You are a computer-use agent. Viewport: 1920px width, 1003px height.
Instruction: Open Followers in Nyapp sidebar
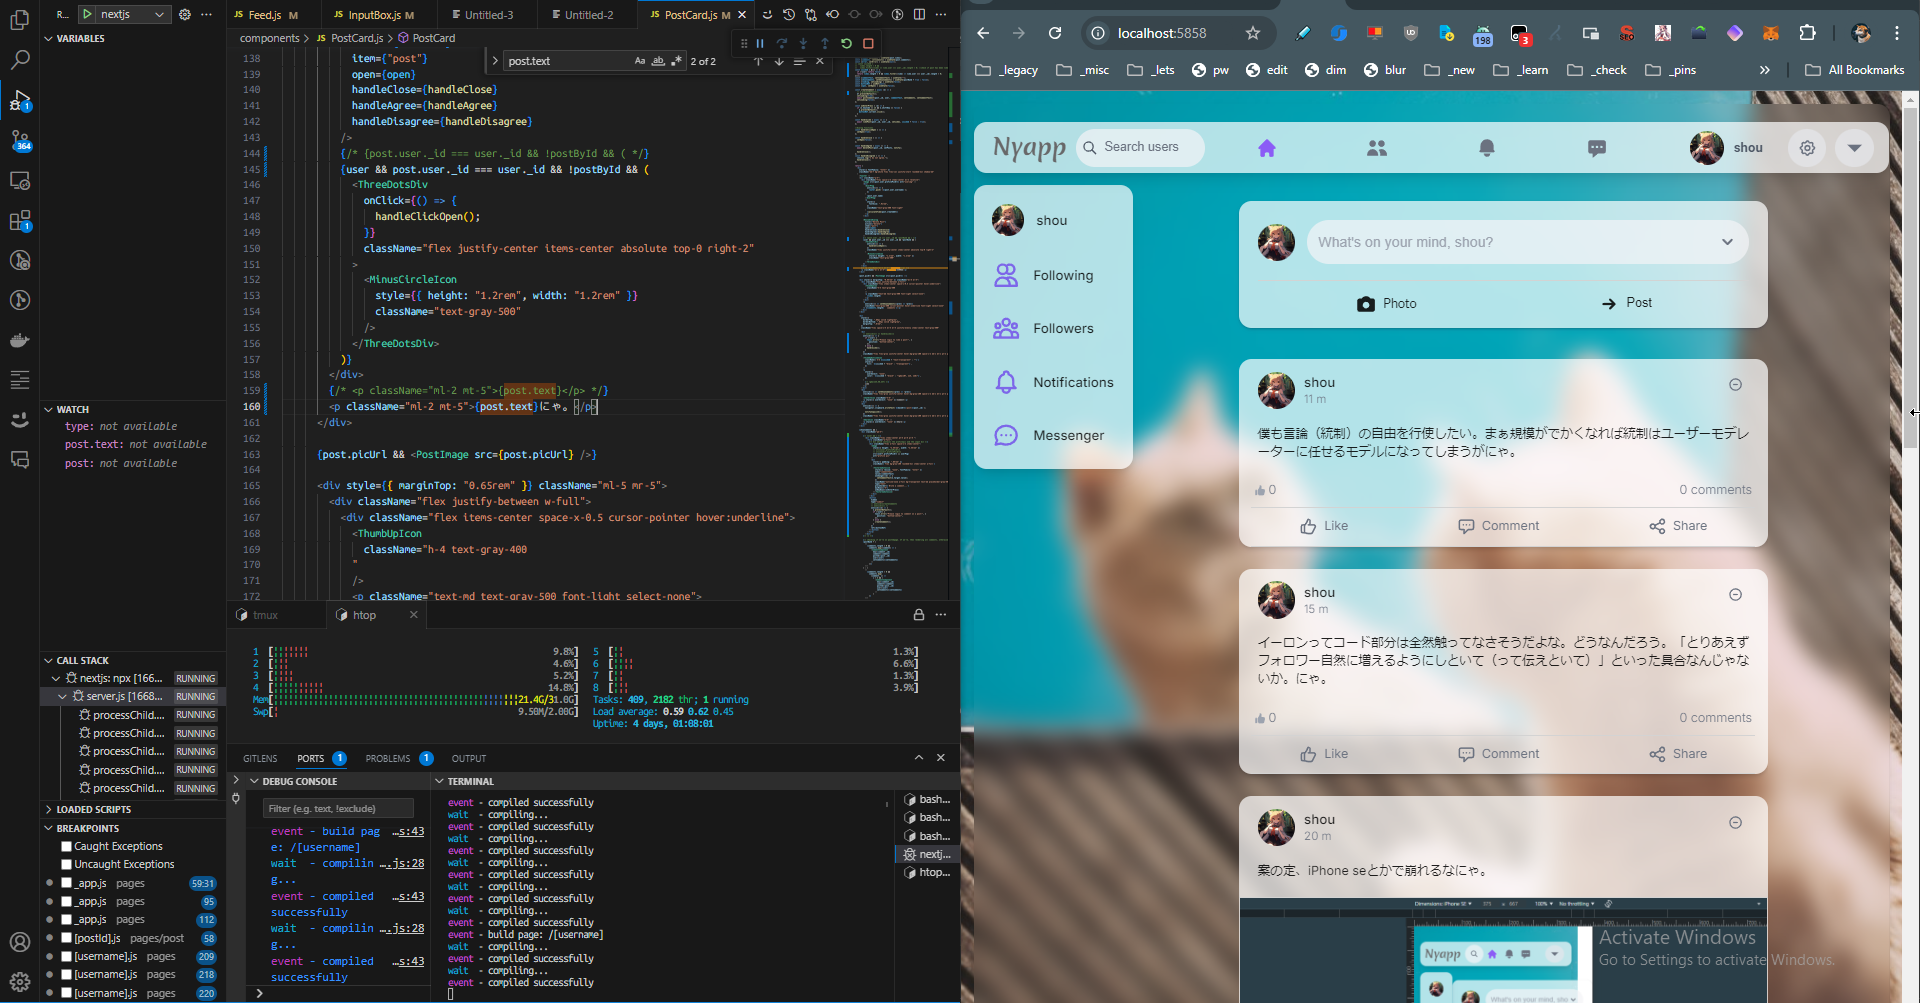coord(1044,328)
